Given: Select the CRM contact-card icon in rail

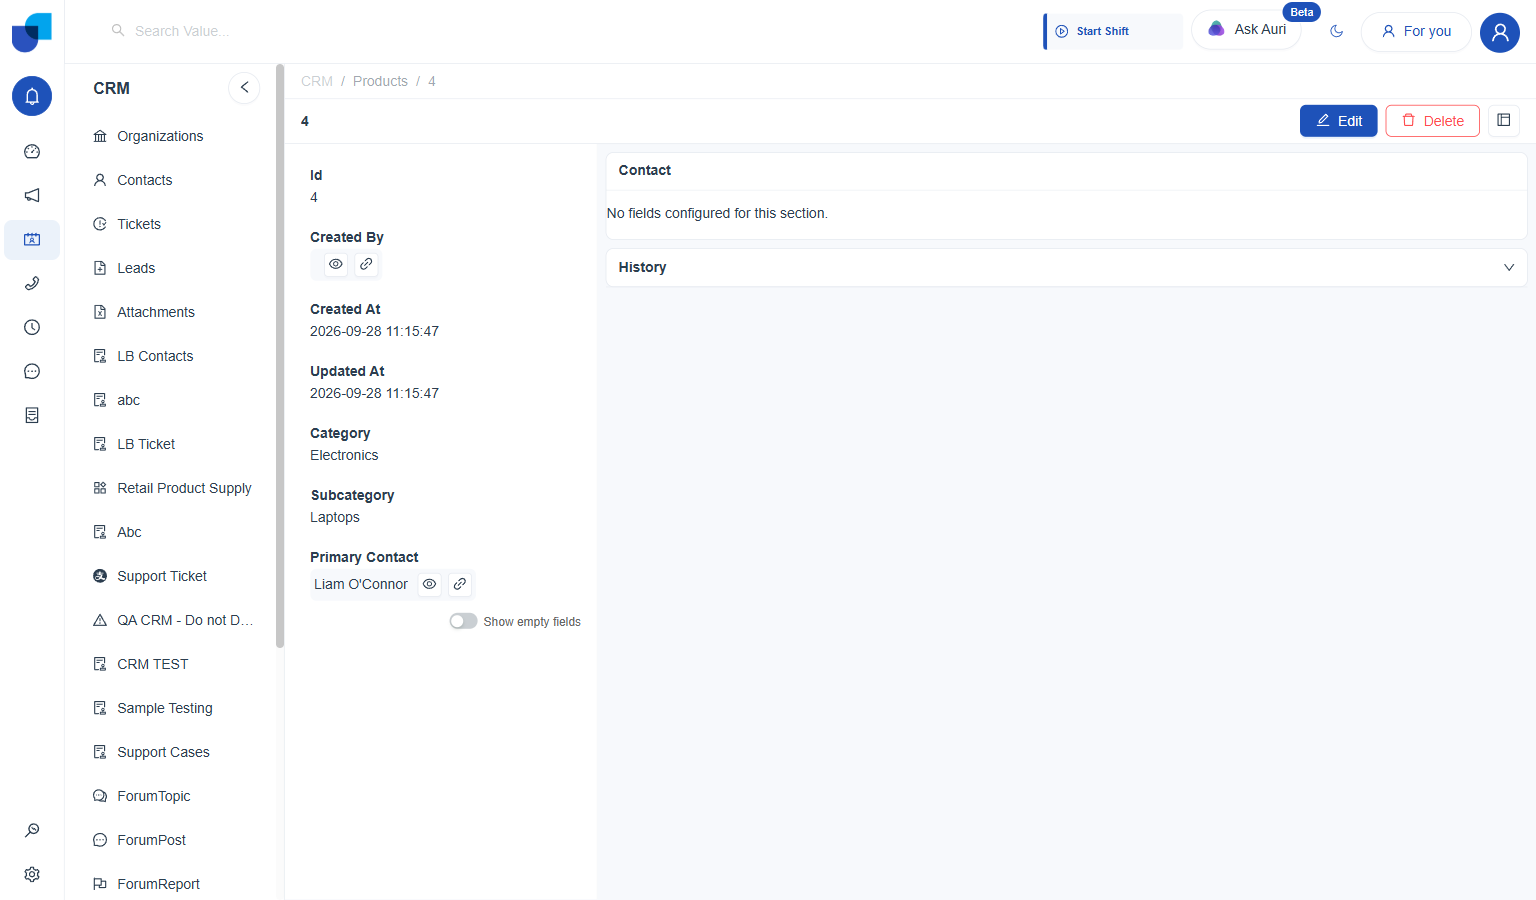Looking at the screenshot, I should tap(32, 240).
